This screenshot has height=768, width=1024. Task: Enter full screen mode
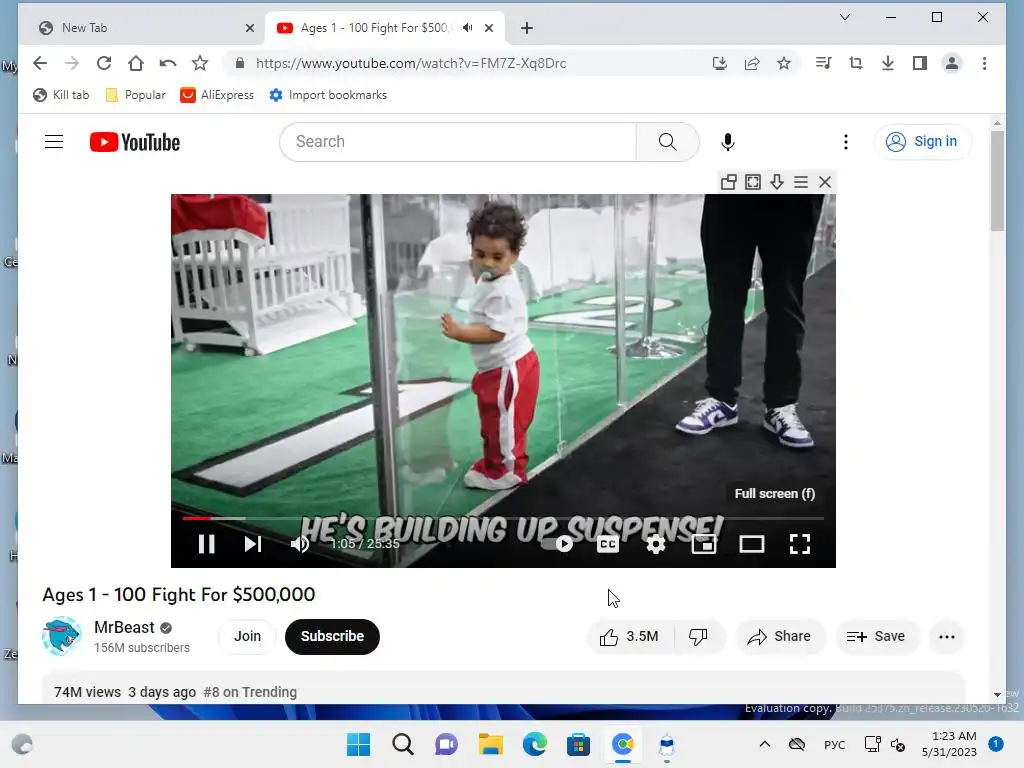click(800, 544)
